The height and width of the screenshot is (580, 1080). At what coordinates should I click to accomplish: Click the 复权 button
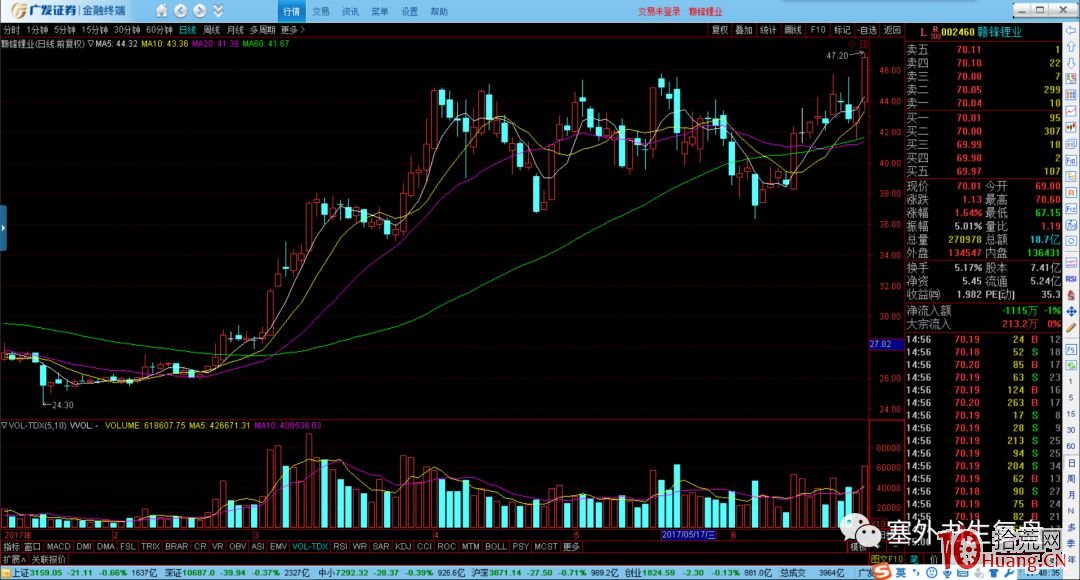pyautogui.click(x=720, y=30)
